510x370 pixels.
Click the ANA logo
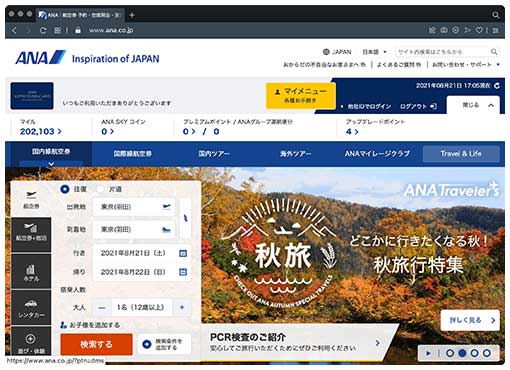41,58
